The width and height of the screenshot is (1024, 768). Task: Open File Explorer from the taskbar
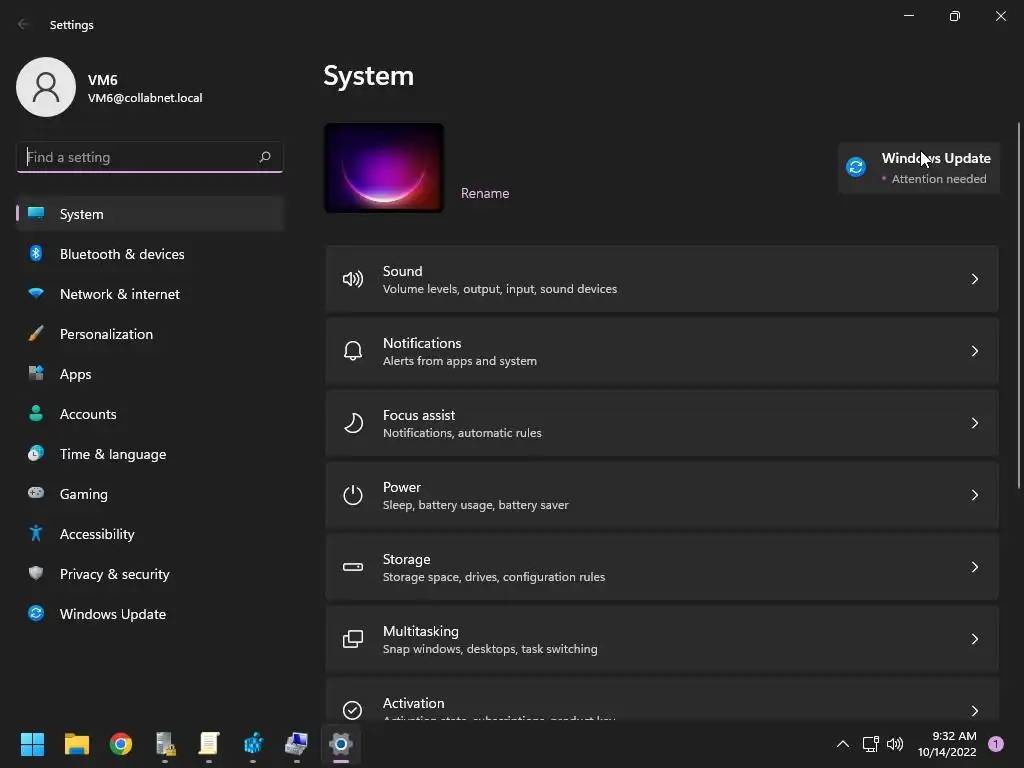[76, 744]
